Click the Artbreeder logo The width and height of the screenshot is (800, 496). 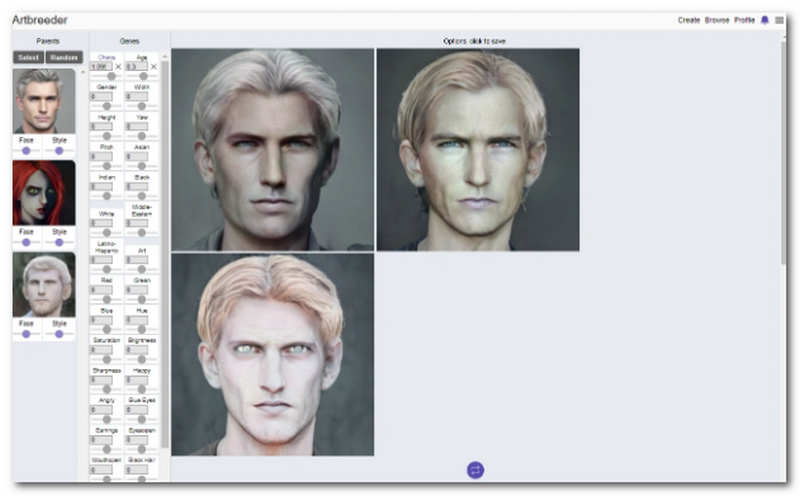pyautogui.click(x=40, y=20)
